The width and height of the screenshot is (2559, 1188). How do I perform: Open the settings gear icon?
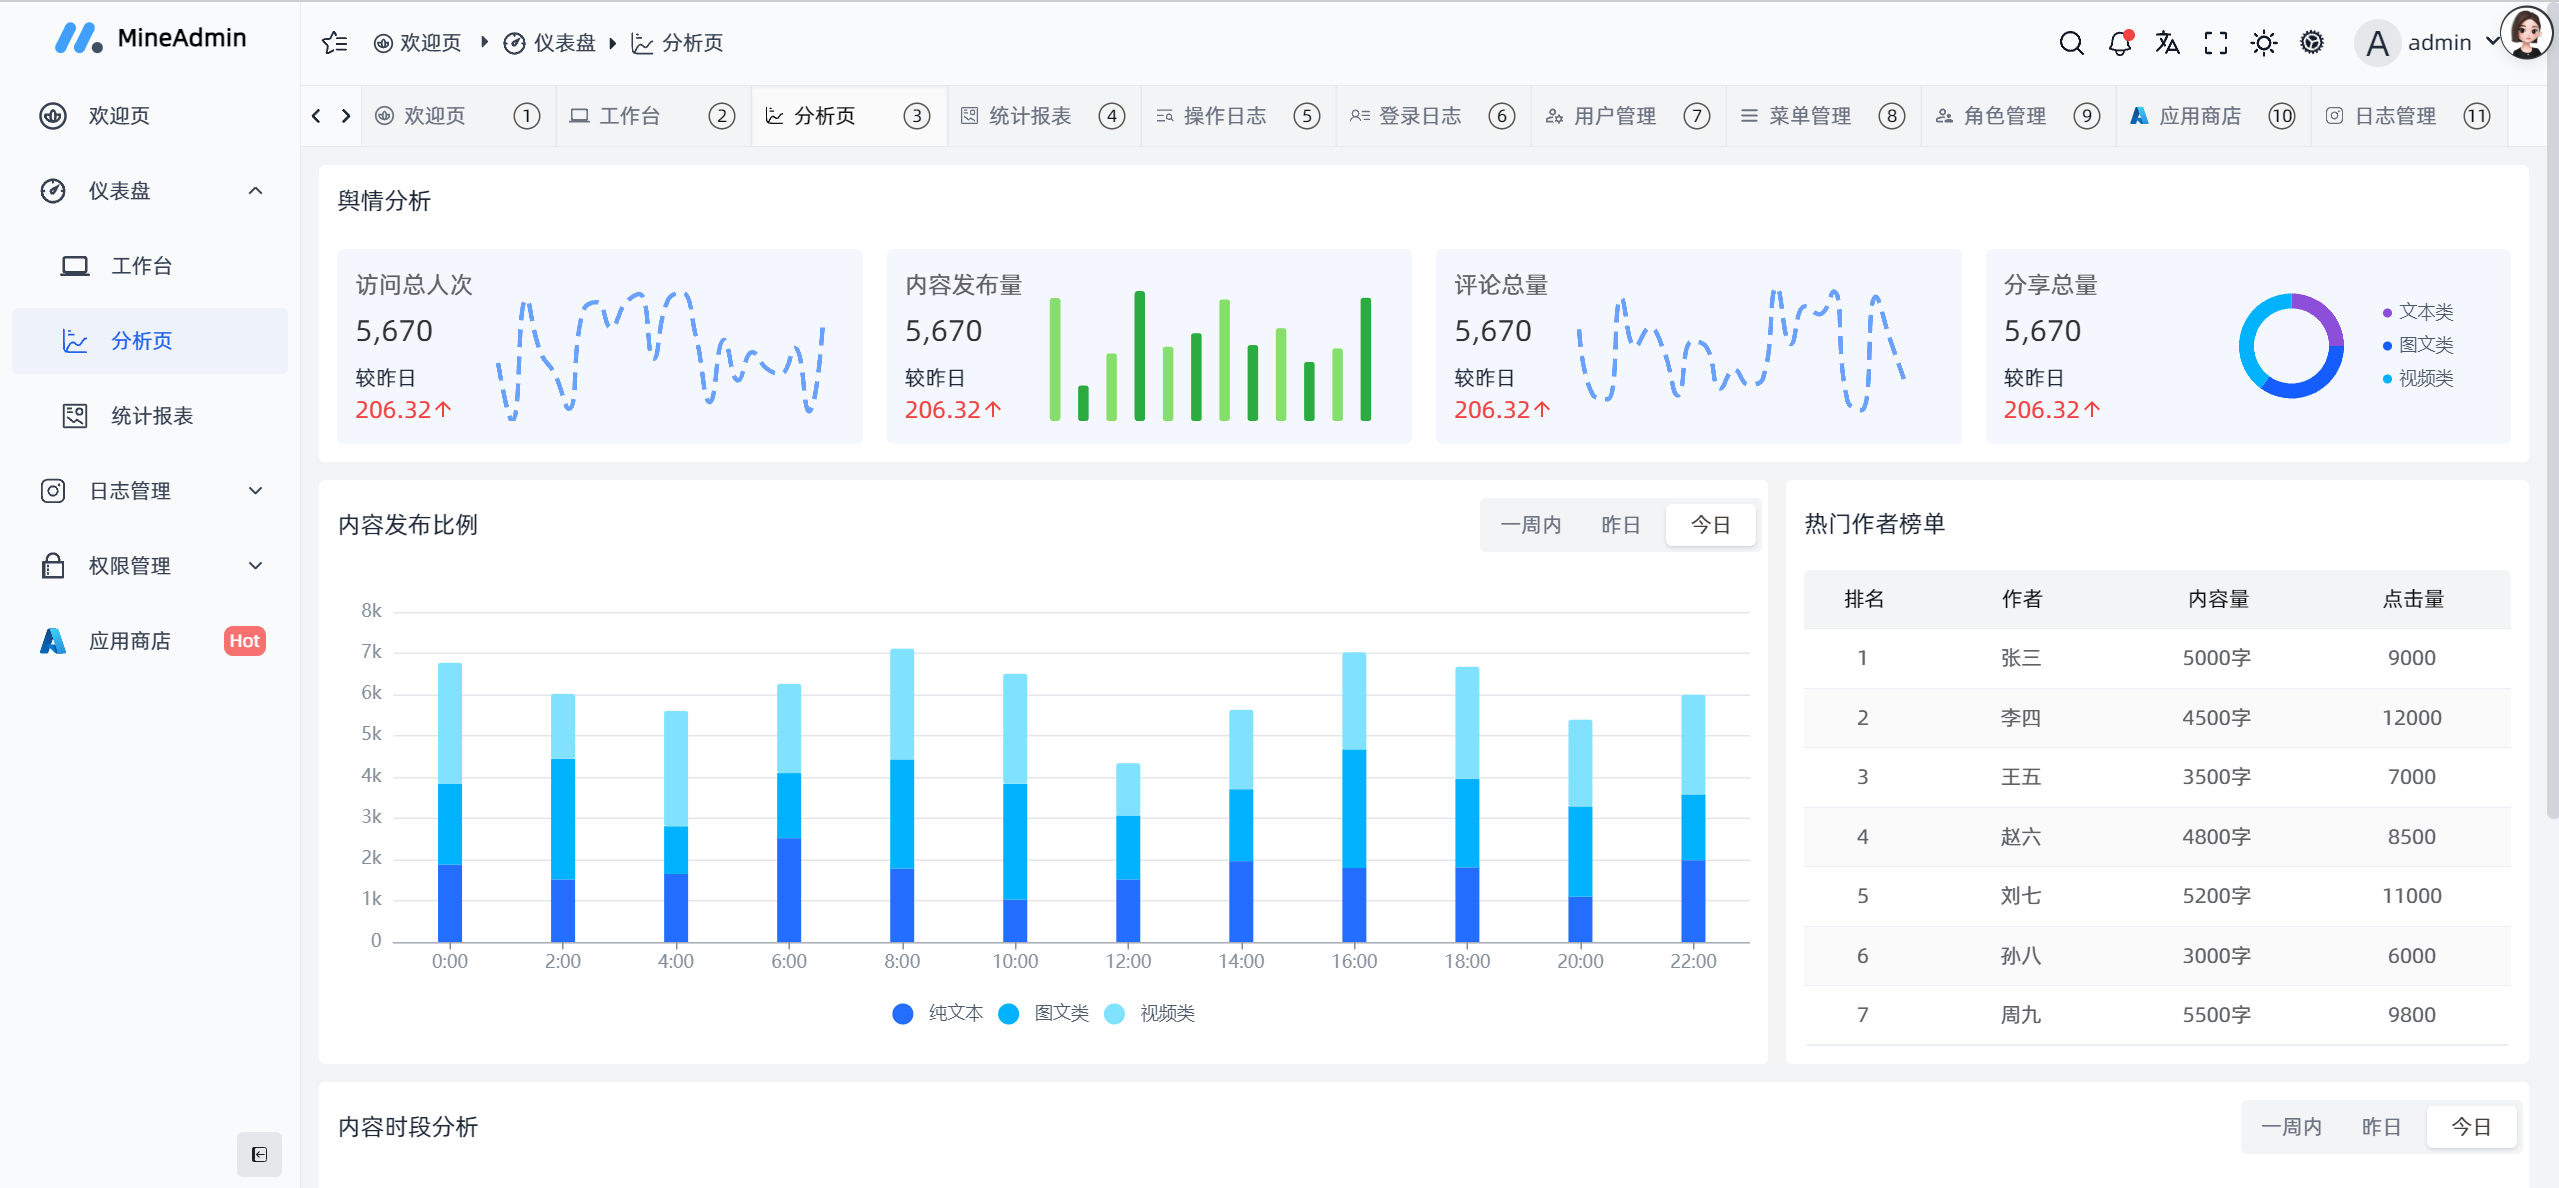tap(2311, 43)
